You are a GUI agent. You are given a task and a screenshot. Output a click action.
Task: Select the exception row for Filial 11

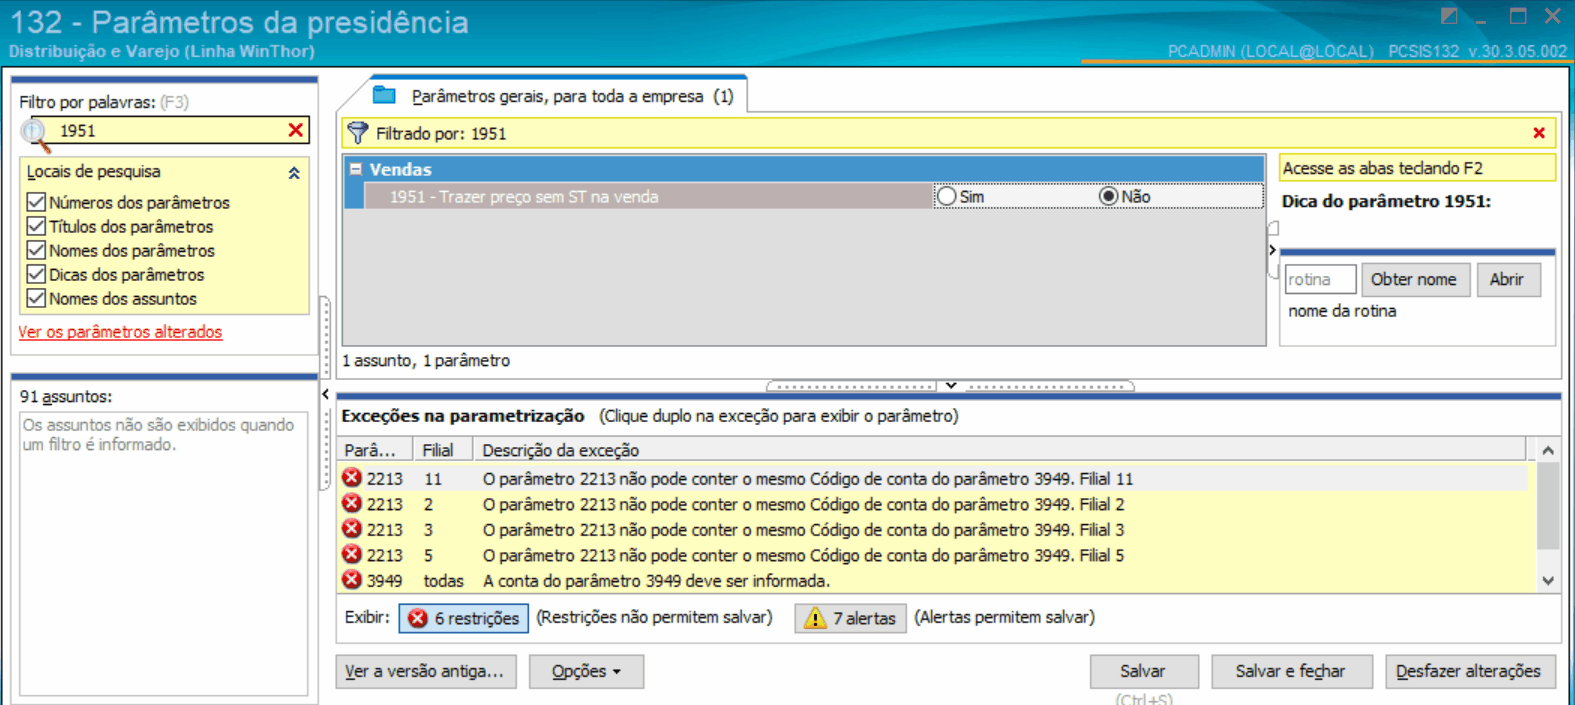point(933,479)
